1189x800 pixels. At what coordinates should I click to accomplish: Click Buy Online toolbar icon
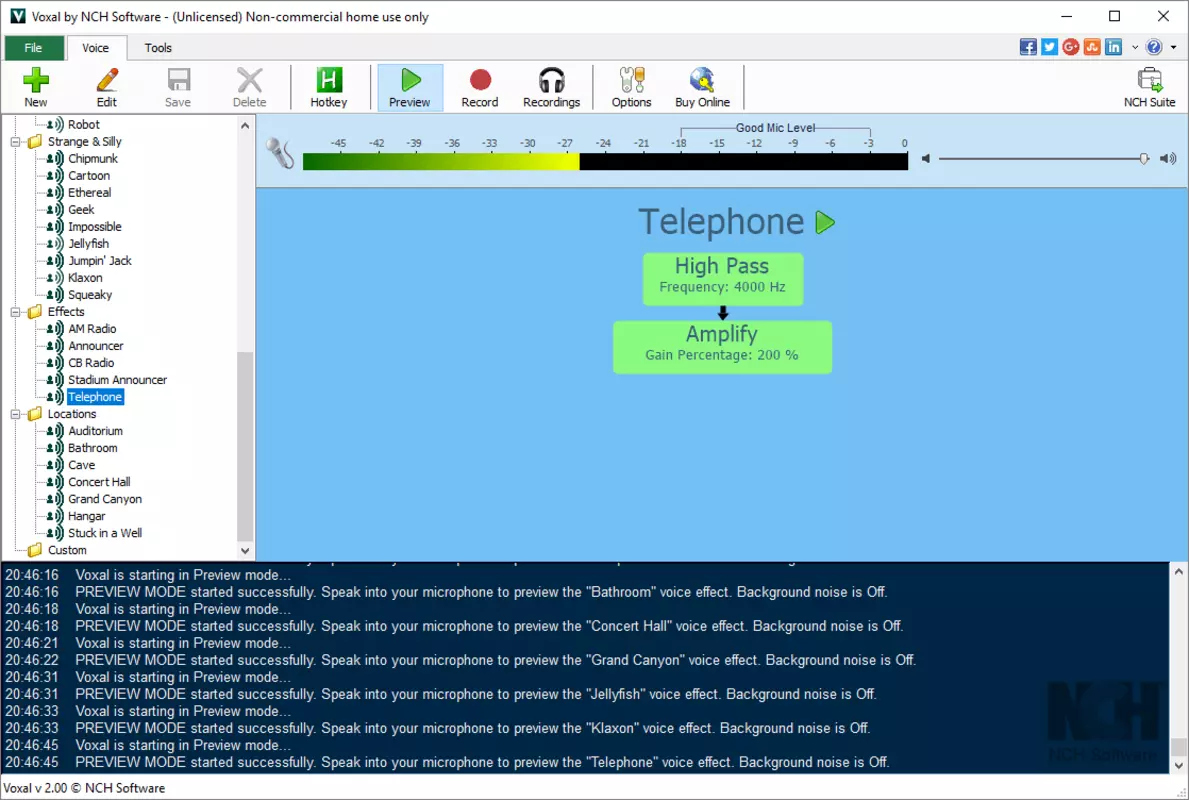coord(702,87)
